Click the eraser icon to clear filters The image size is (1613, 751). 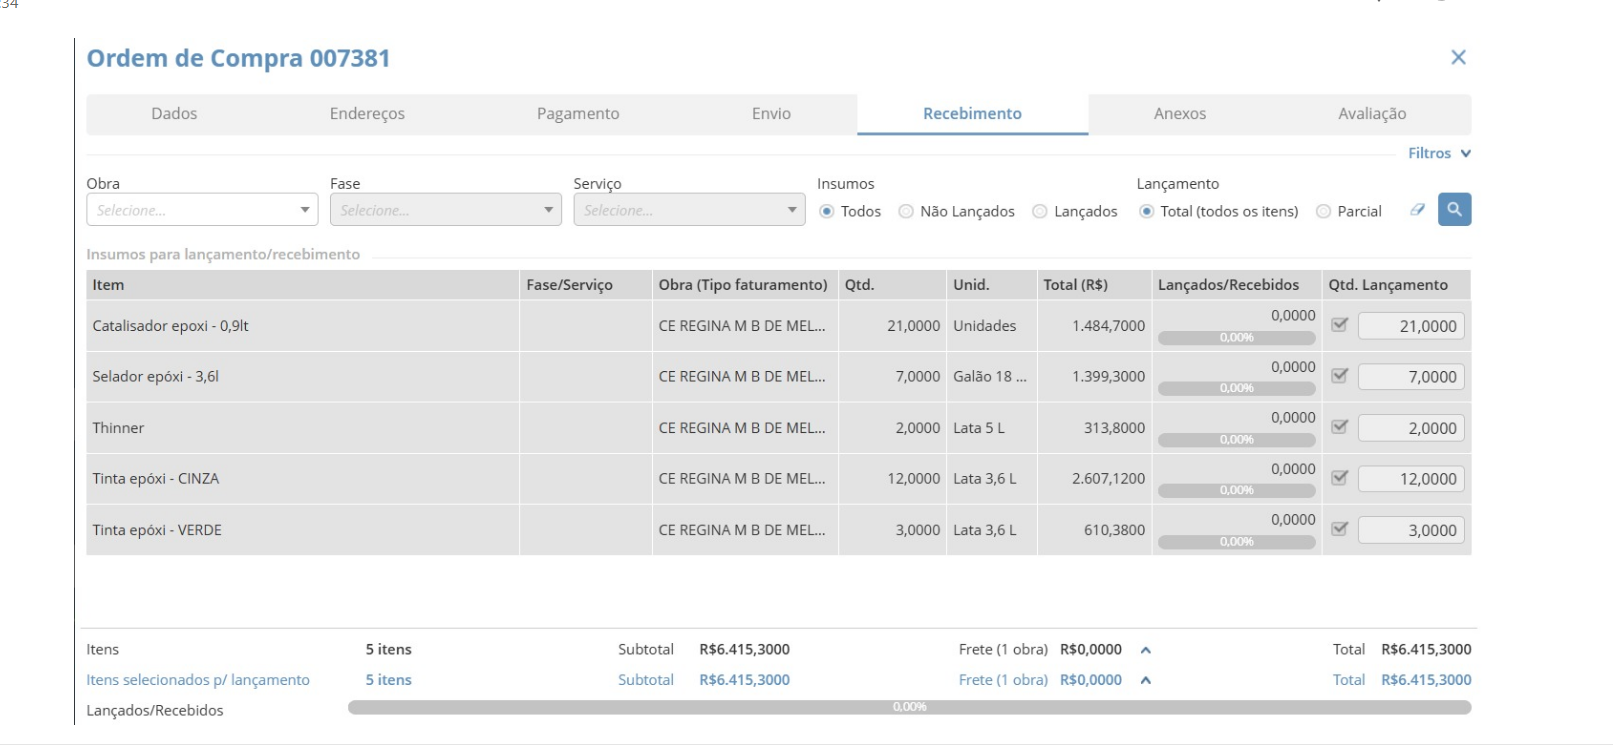coord(1417,210)
